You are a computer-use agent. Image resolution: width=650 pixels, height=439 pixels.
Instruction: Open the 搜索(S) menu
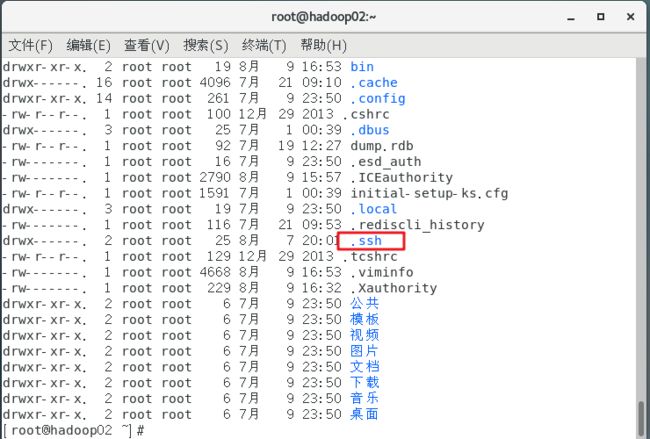pyautogui.click(x=206, y=45)
